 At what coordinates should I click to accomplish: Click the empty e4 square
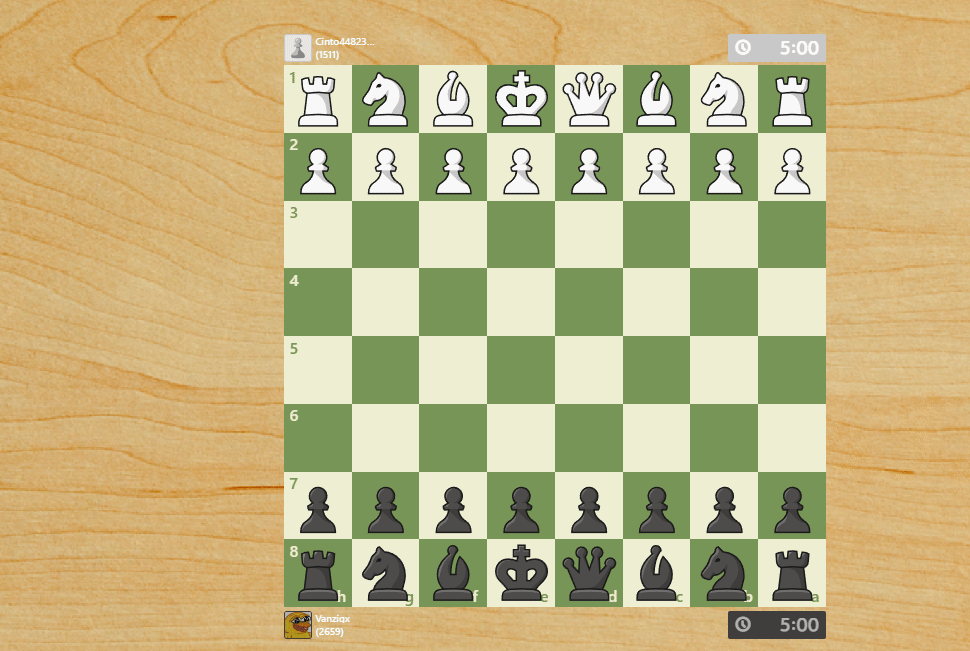pyautogui.click(x=521, y=302)
